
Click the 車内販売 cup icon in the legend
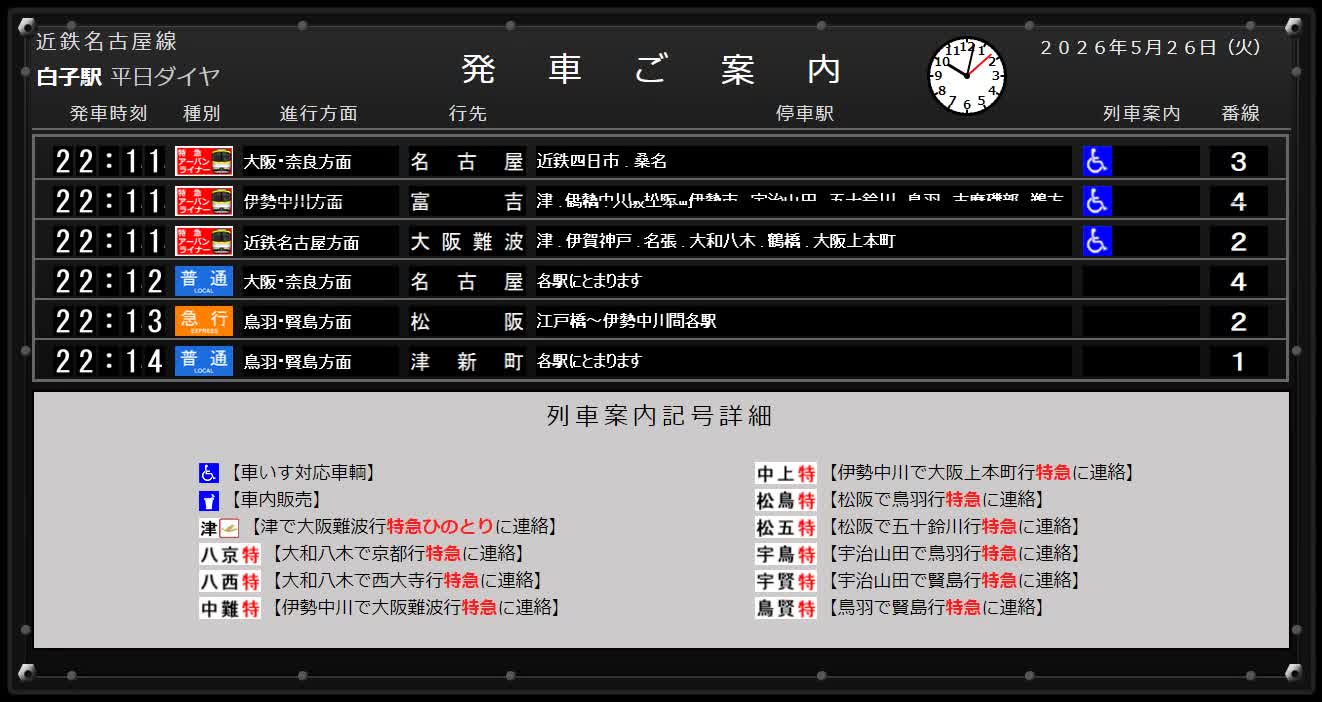tap(209, 500)
